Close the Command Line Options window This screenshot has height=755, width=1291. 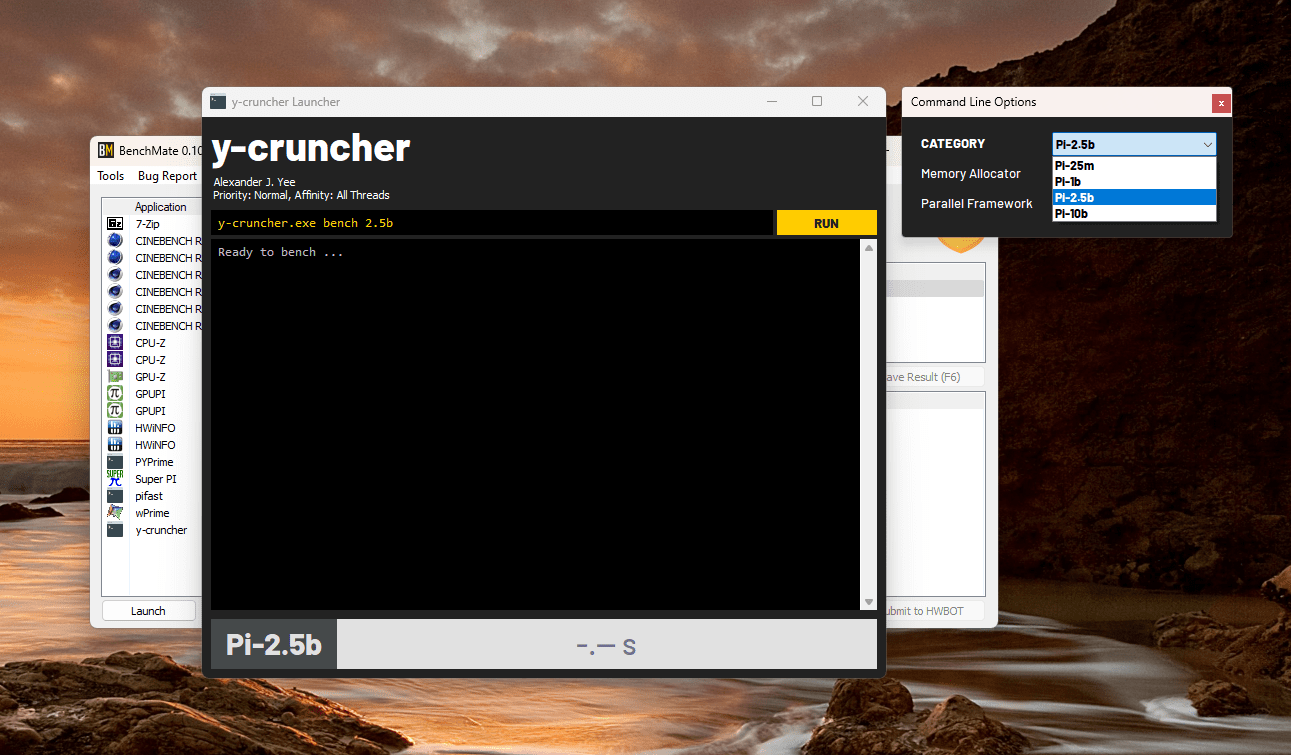1221,103
